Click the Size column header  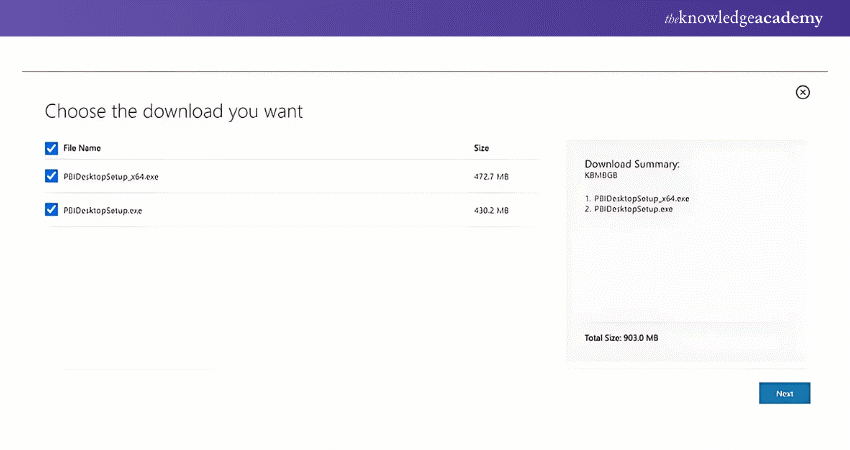[x=481, y=148]
